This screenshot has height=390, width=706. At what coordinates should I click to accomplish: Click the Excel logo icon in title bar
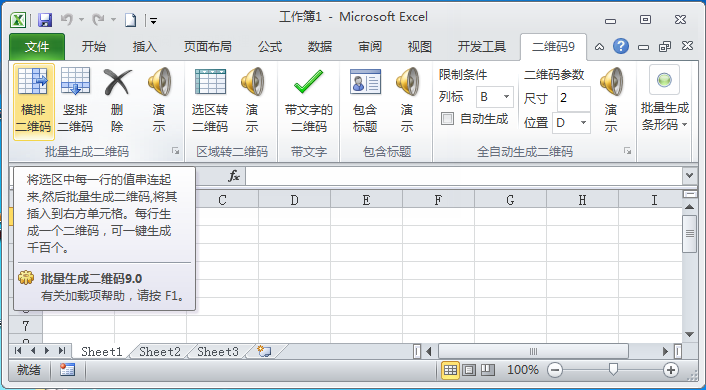tap(18, 20)
